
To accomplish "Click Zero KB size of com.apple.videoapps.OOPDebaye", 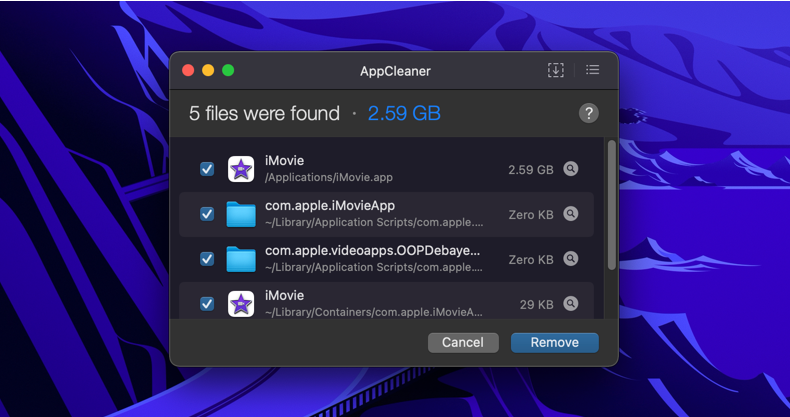I will click(531, 260).
